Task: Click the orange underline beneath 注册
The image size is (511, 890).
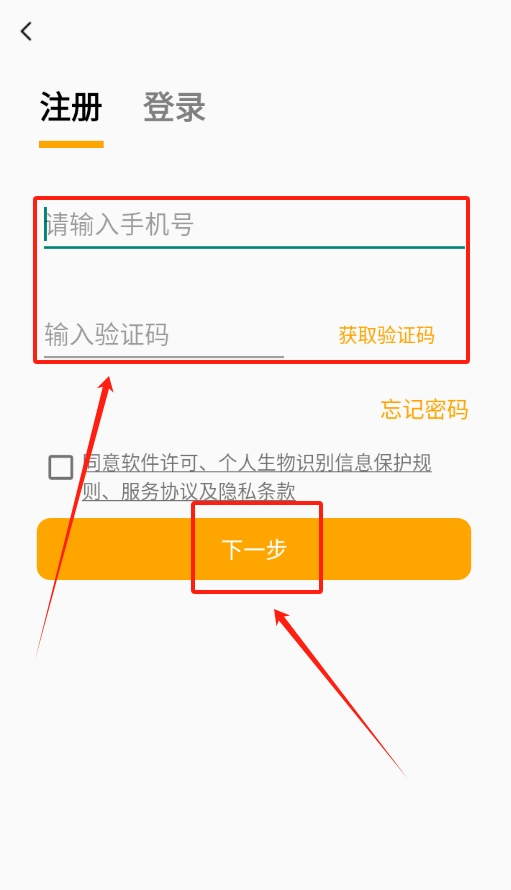Action: [x=71, y=145]
